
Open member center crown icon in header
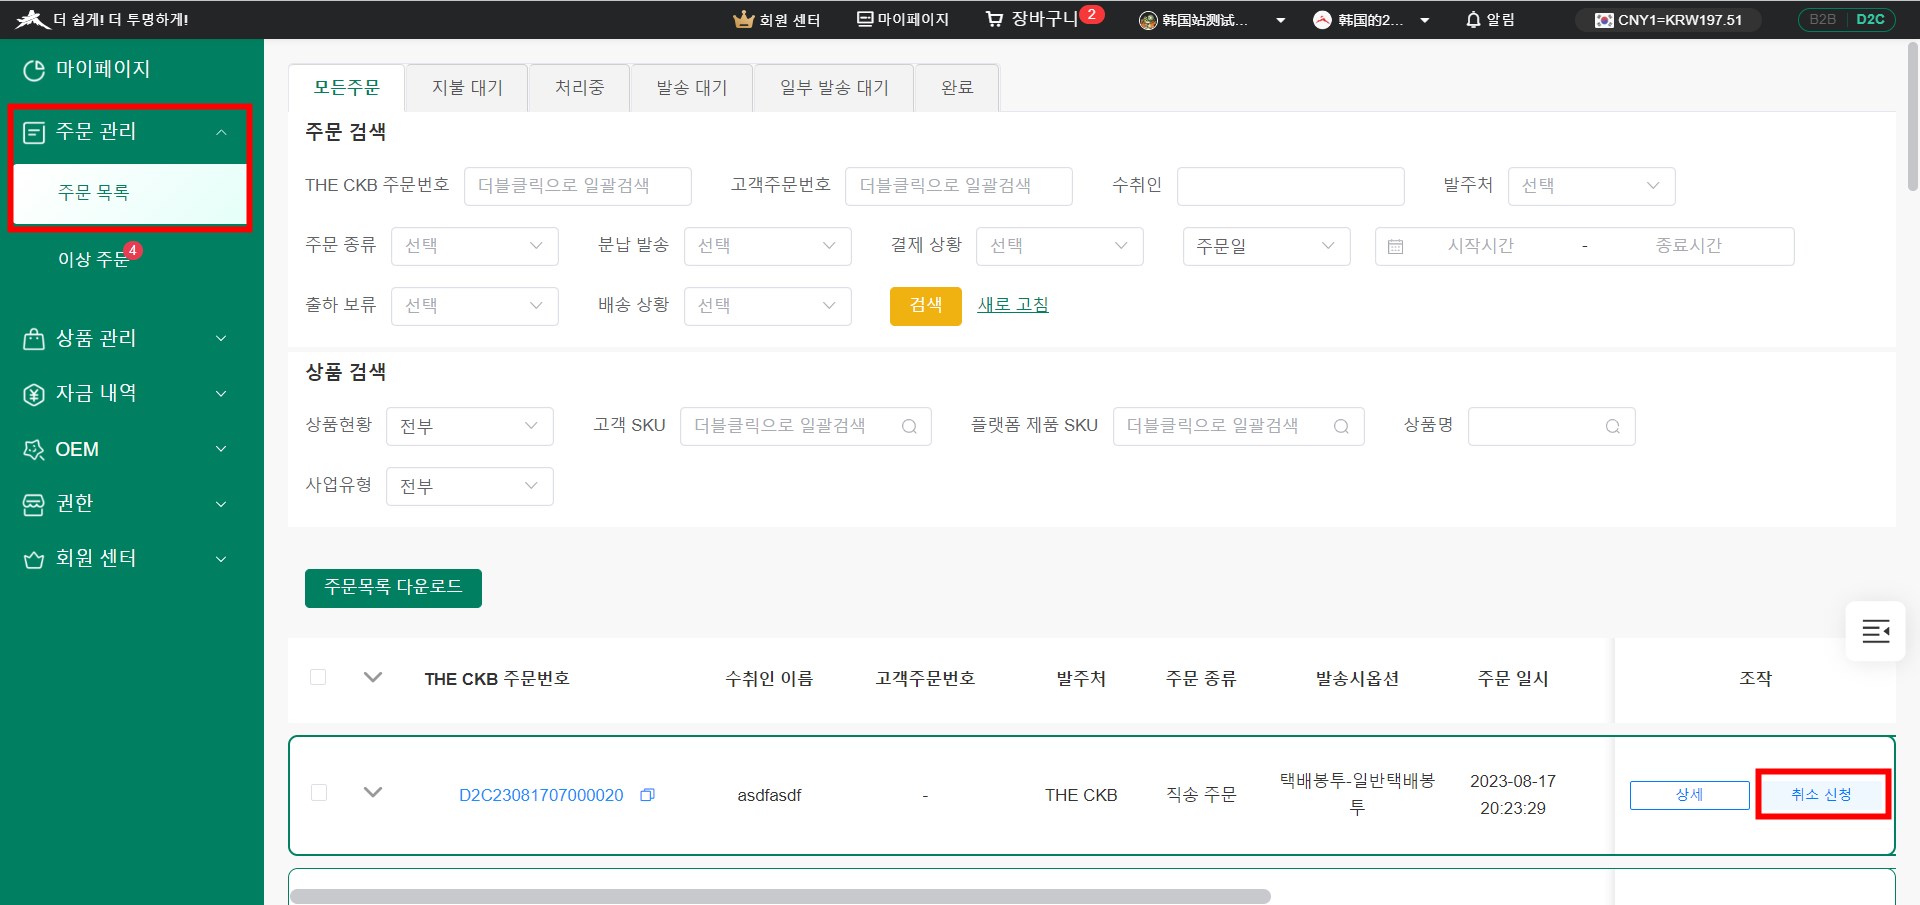click(743, 19)
